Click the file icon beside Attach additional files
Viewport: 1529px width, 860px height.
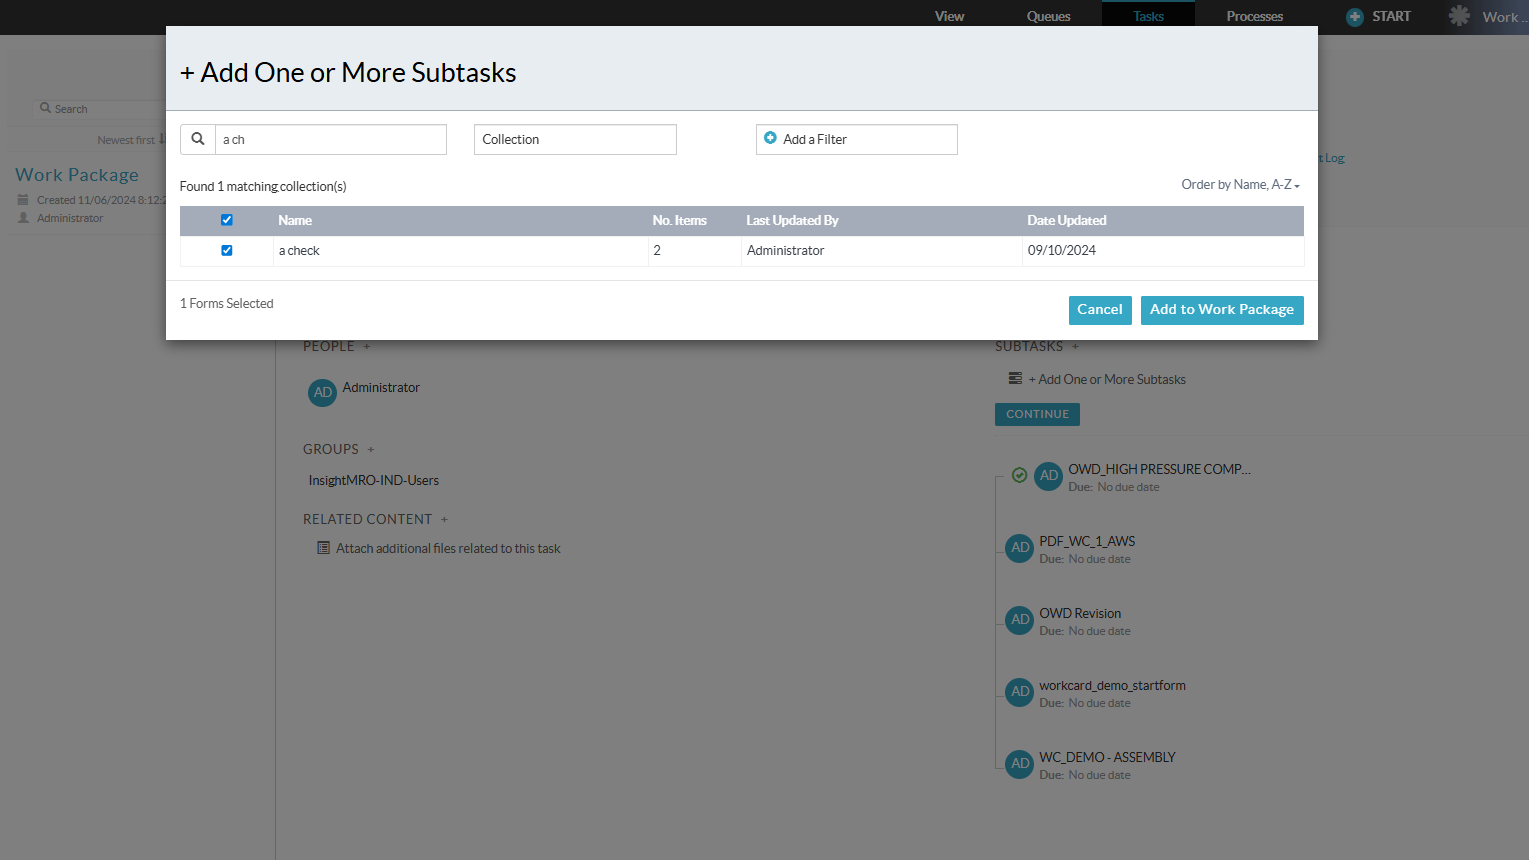tap(324, 548)
